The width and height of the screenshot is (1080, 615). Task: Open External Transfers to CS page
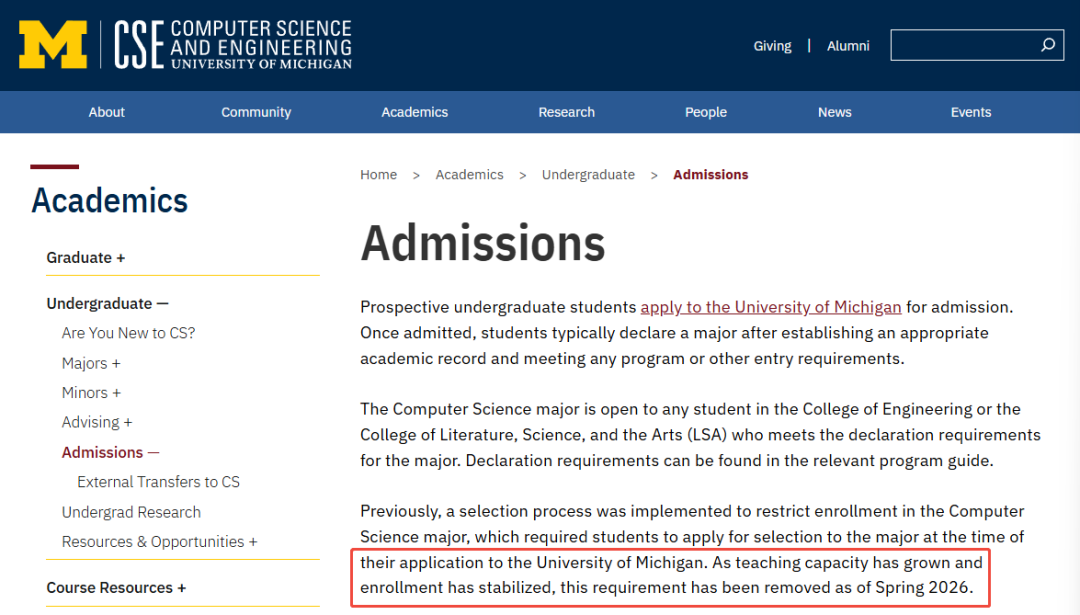coord(158,482)
